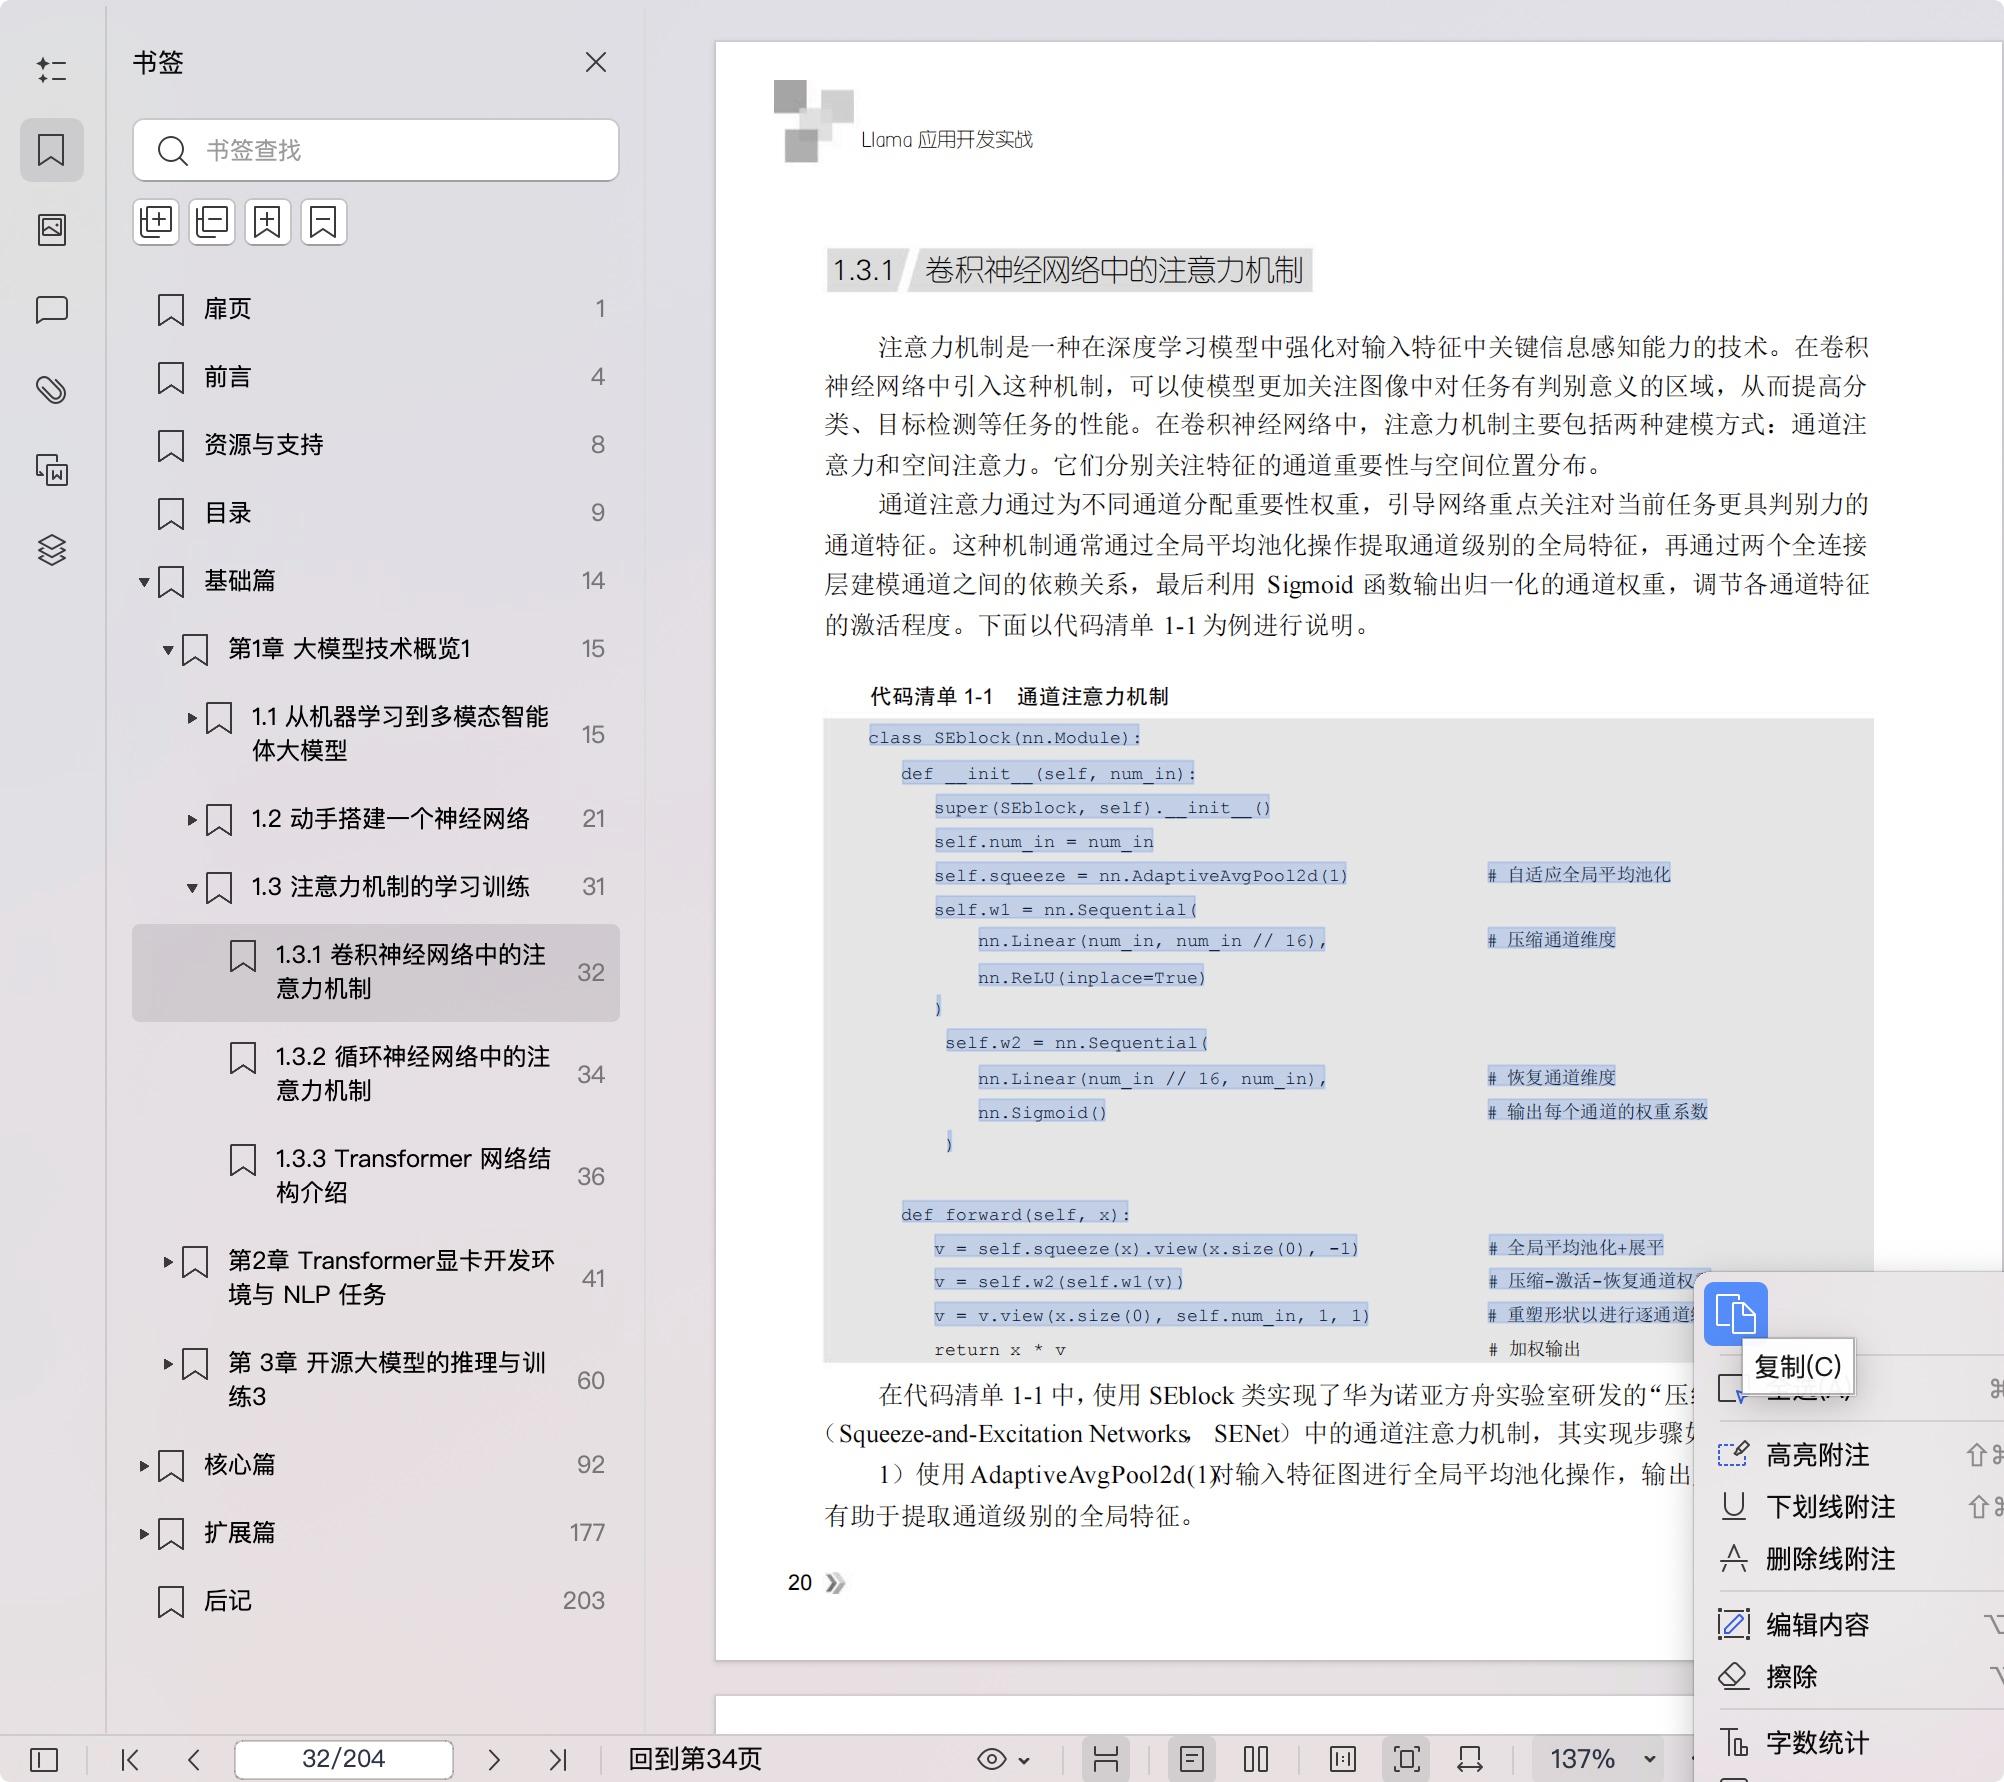This screenshot has width=2004, height=1782.
Task: Open the comments panel in the sidebar
Action: 52,311
